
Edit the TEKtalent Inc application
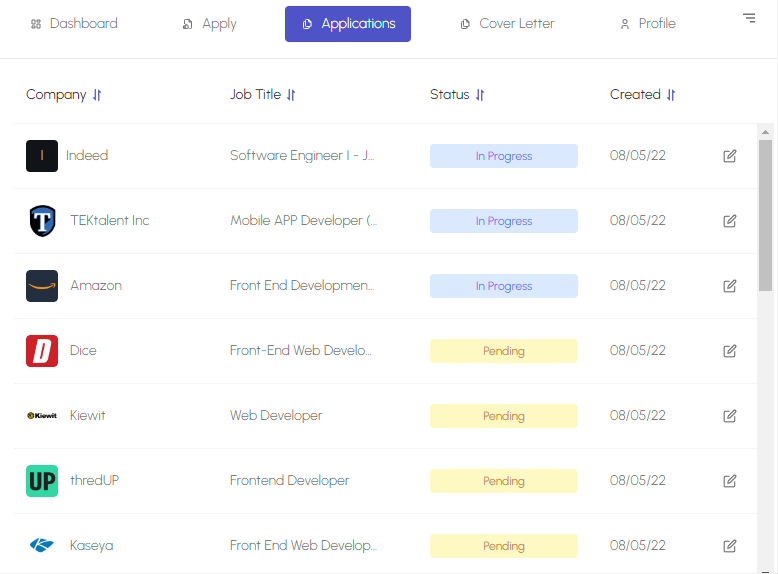tap(729, 221)
